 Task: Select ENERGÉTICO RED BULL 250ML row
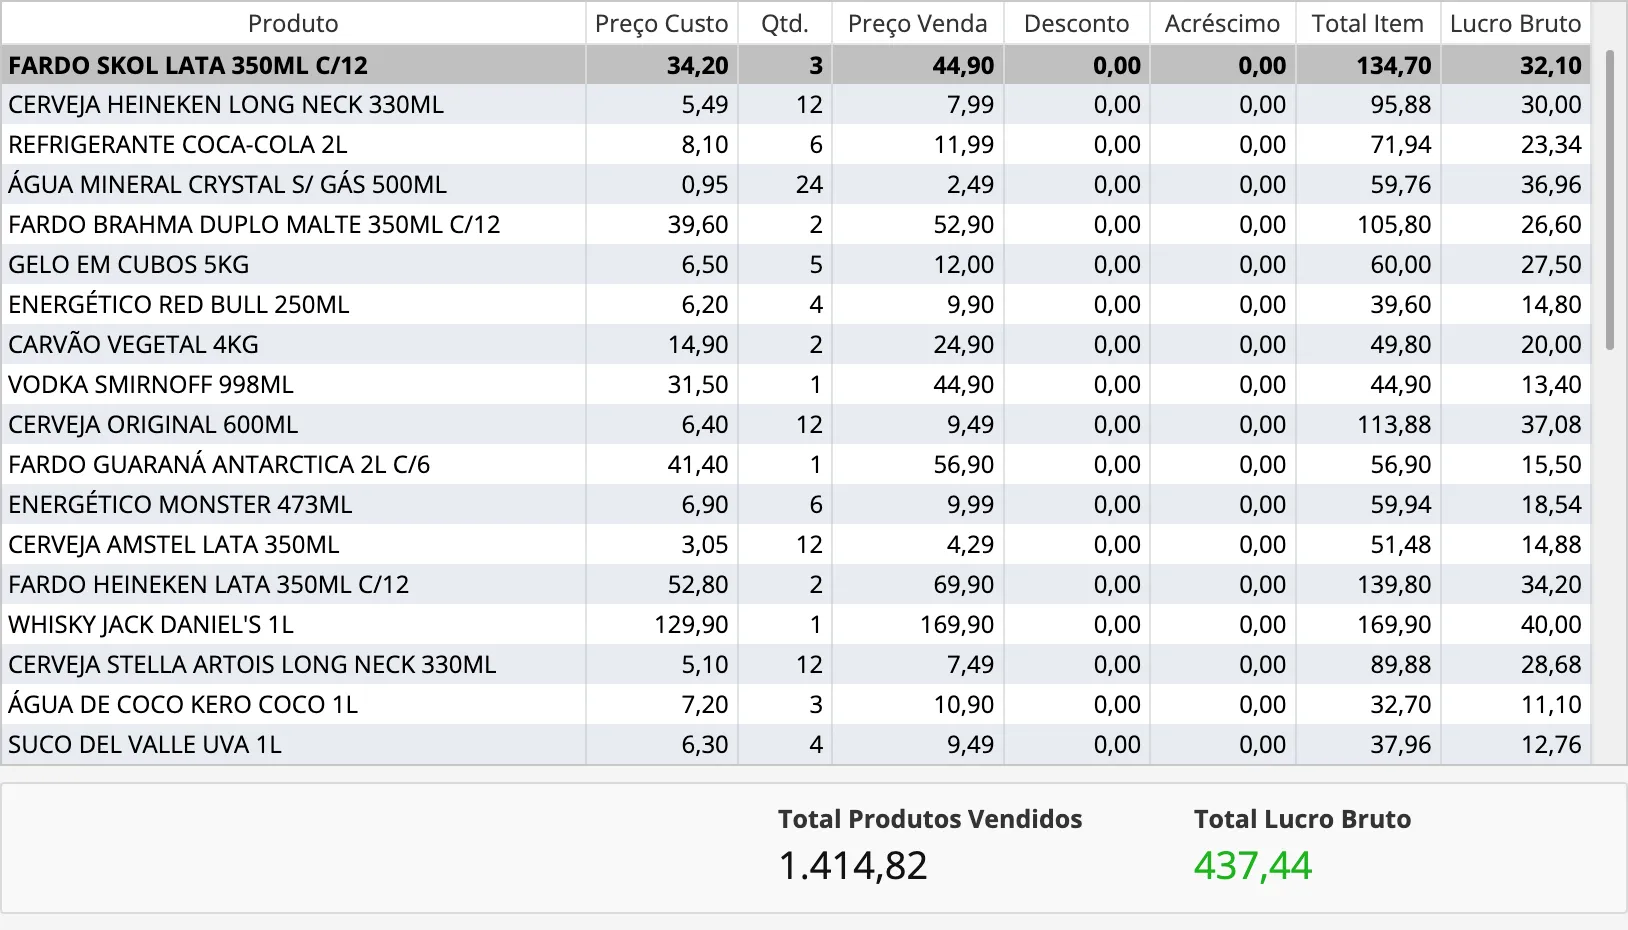796,304
